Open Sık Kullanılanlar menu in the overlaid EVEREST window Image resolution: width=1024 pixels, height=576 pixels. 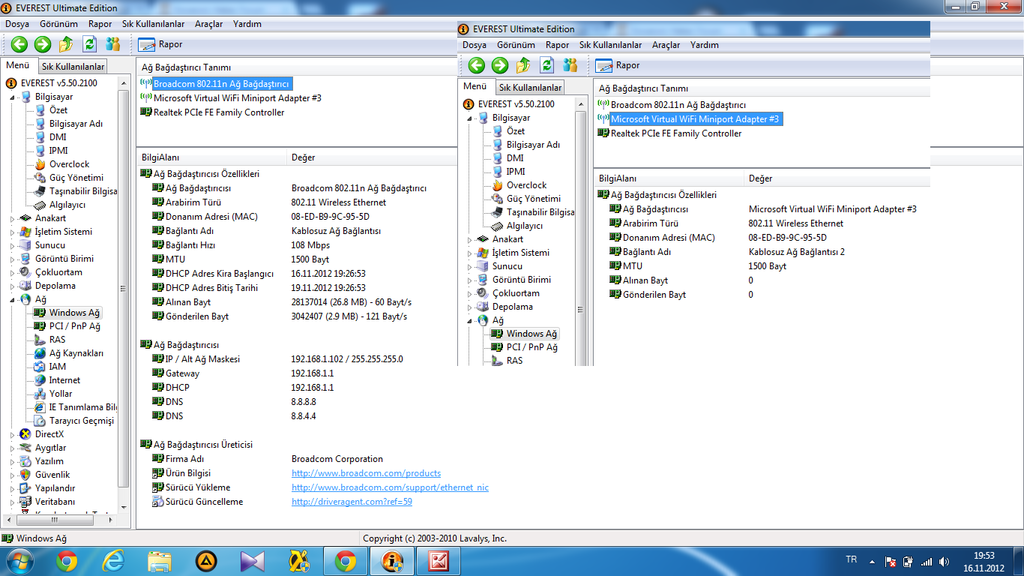click(x=611, y=45)
